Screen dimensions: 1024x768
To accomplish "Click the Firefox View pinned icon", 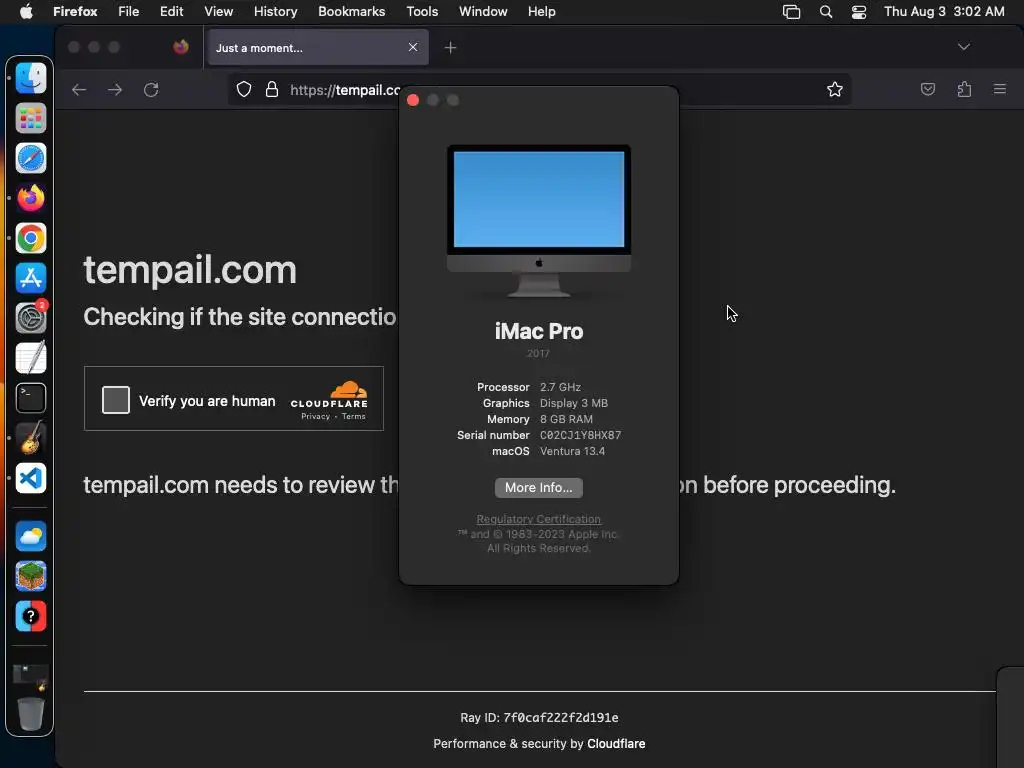I will 181,47.
